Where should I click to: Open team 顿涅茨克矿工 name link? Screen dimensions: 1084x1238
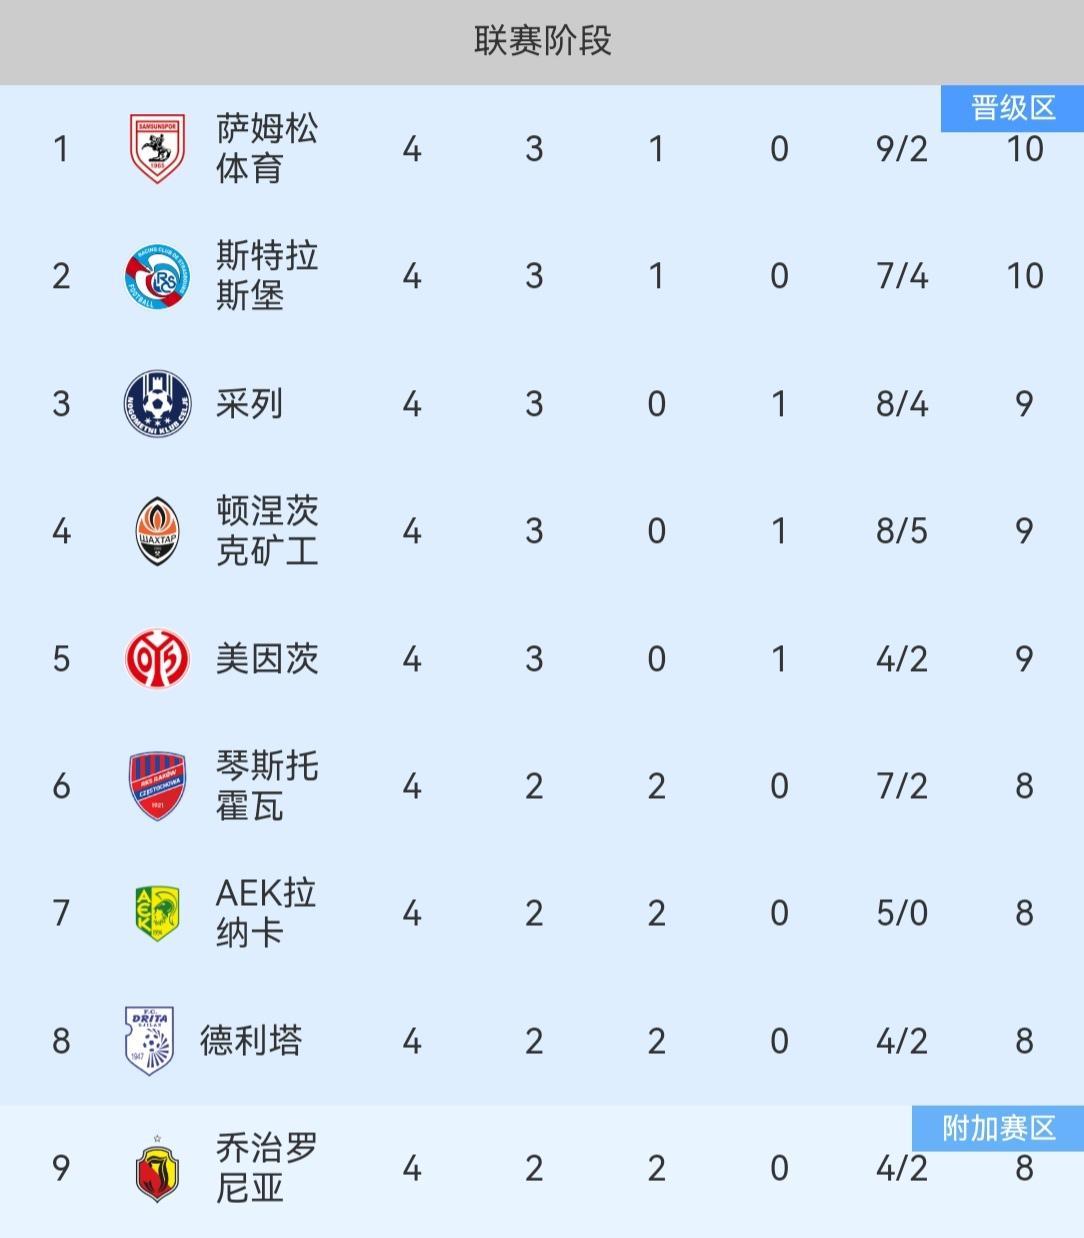pyautogui.click(x=266, y=531)
